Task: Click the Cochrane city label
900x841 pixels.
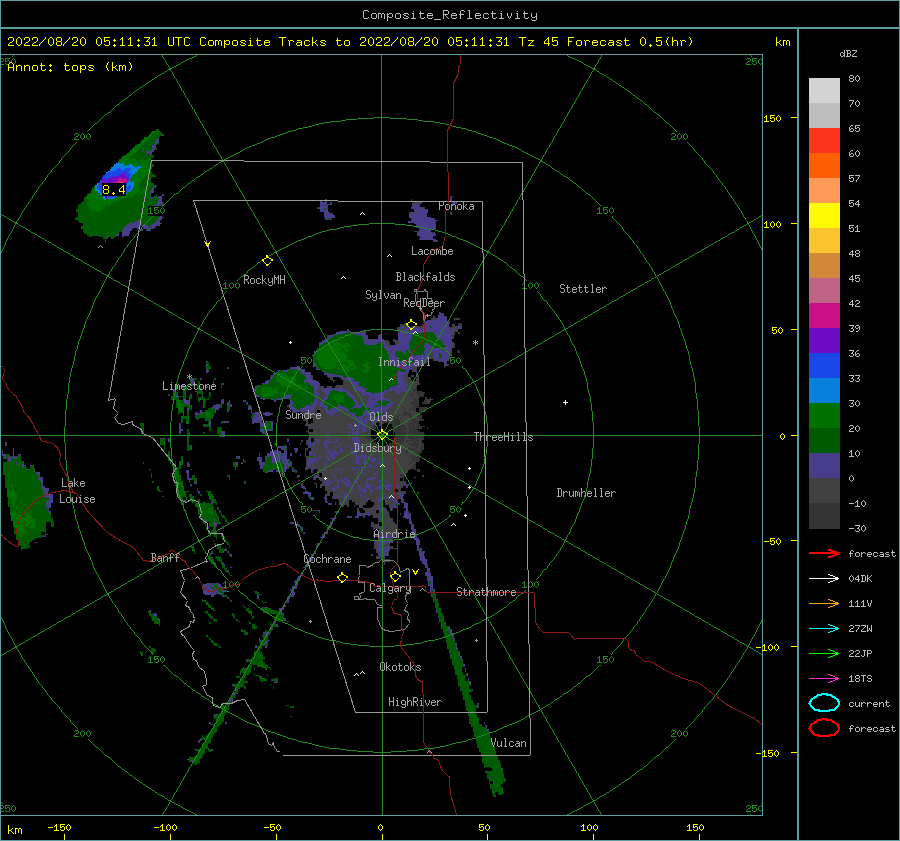Action: tap(327, 559)
